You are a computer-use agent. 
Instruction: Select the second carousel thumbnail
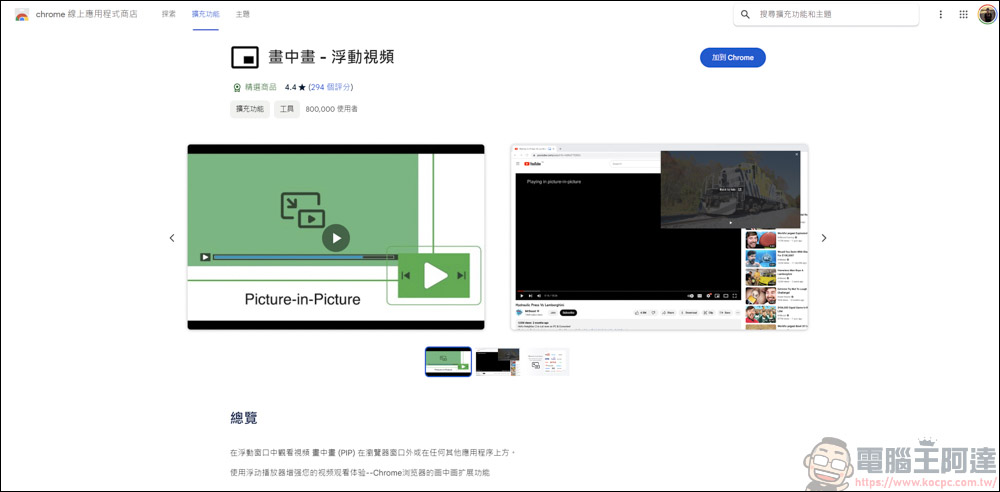pyautogui.click(x=497, y=362)
